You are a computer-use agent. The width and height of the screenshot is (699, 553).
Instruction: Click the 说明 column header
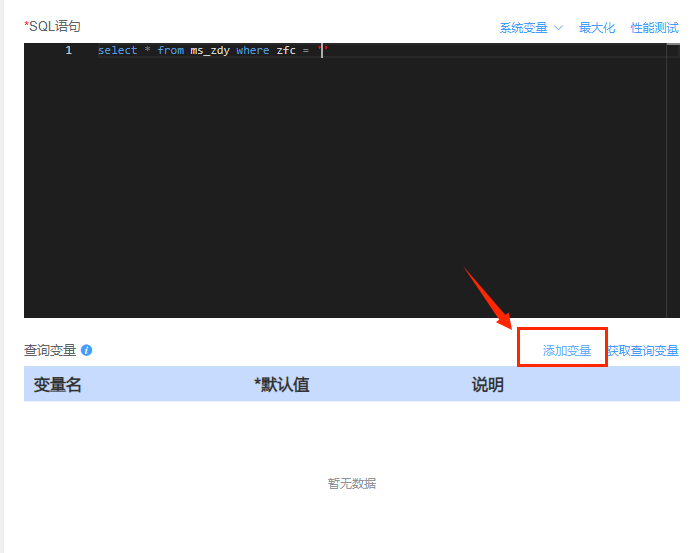click(488, 384)
